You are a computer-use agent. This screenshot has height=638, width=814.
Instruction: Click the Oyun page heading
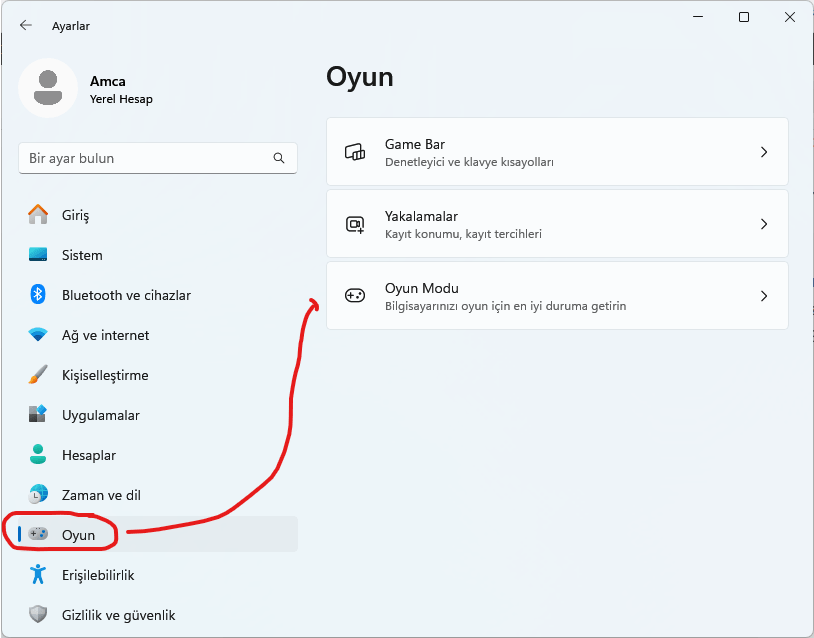360,77
